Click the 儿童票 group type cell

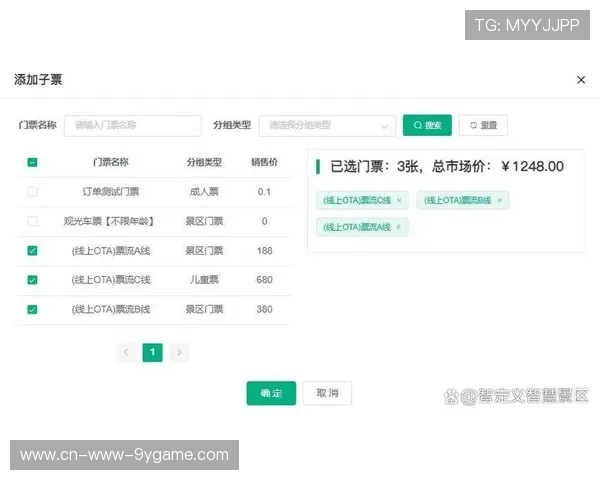coord(204,280)
